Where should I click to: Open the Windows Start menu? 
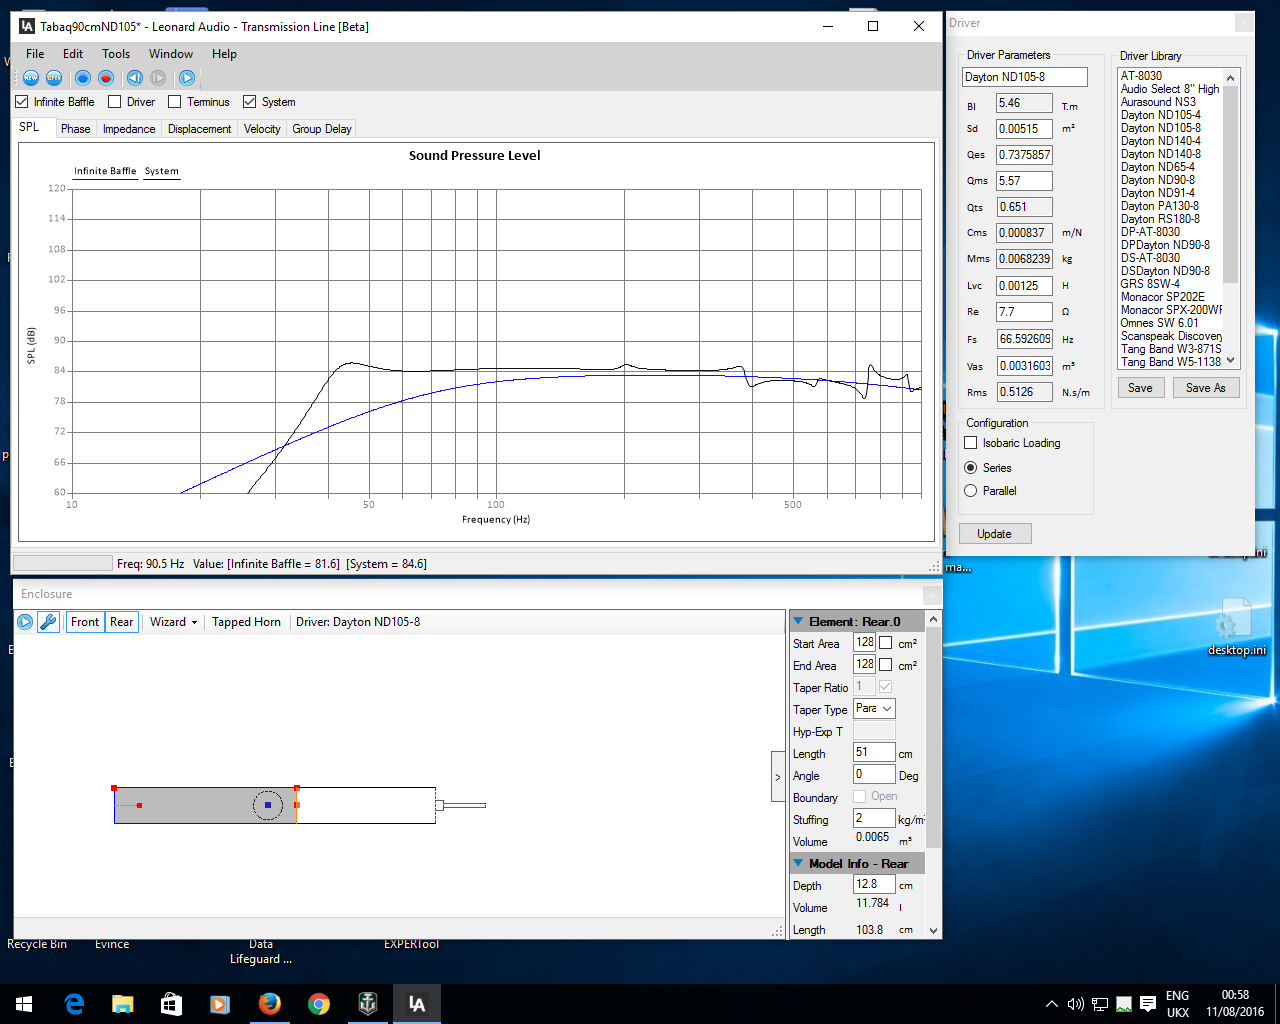[x=24, y=1004]
